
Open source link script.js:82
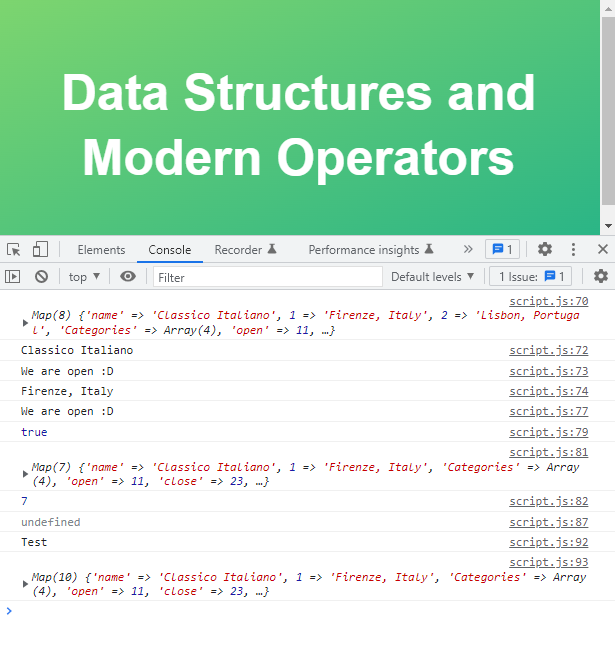tap(549, 501)
